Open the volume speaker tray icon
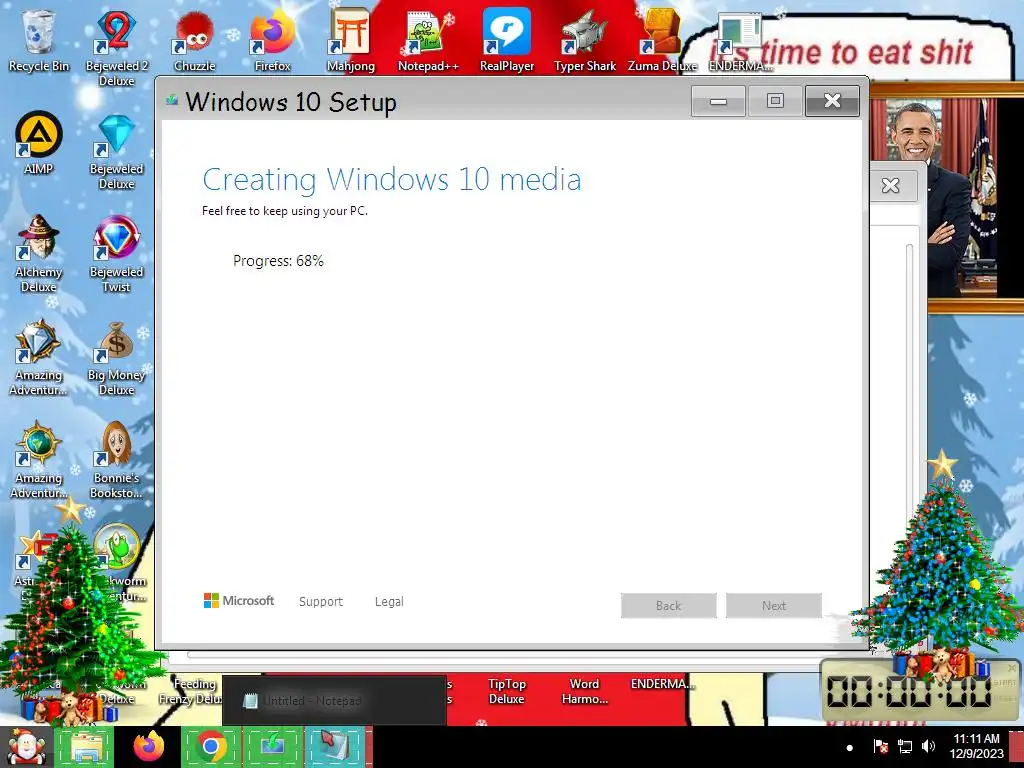Screen dimensions: 1024x768 929,746
